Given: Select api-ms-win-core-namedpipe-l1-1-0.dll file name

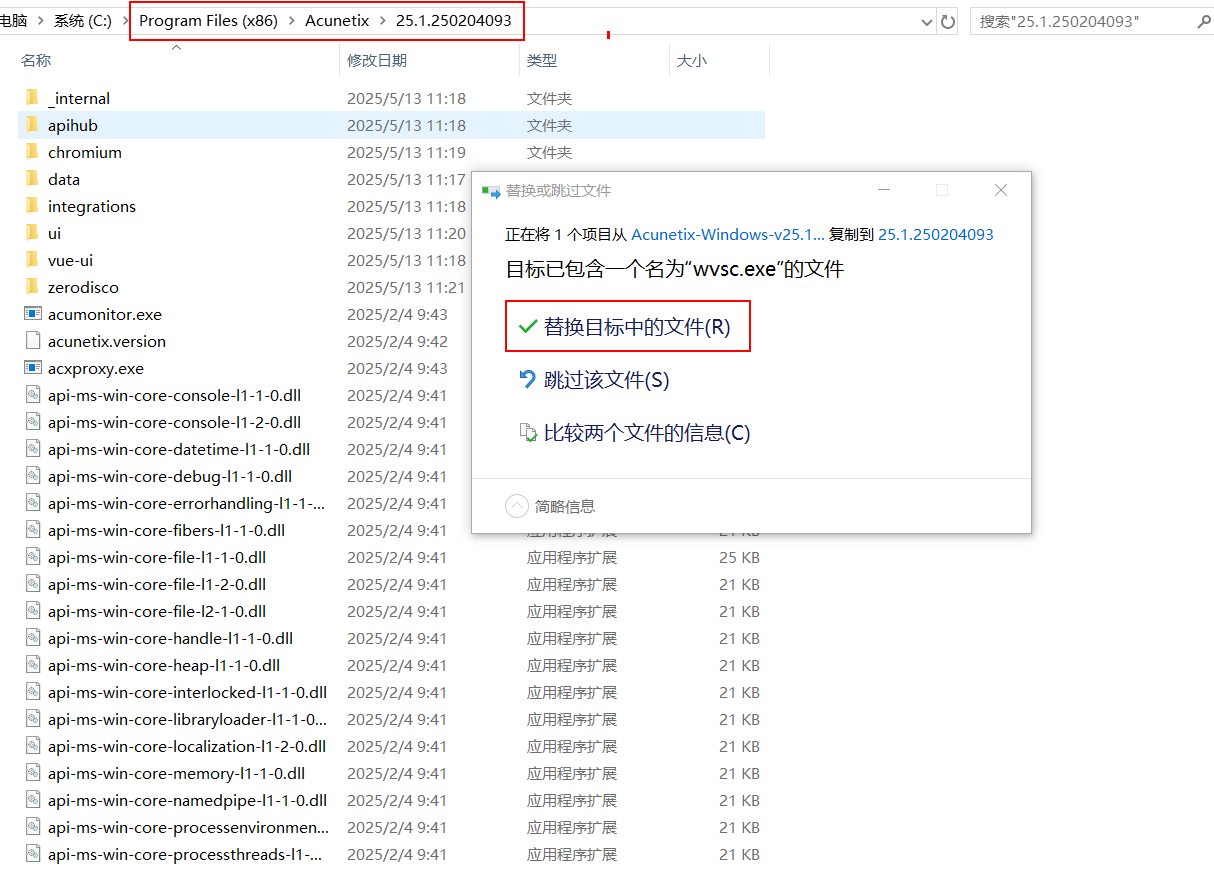Looking at the screenshot, I should (187, 800).
